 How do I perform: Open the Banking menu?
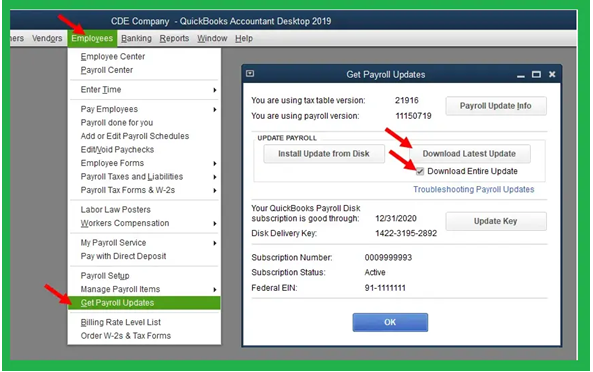[136, 39]
